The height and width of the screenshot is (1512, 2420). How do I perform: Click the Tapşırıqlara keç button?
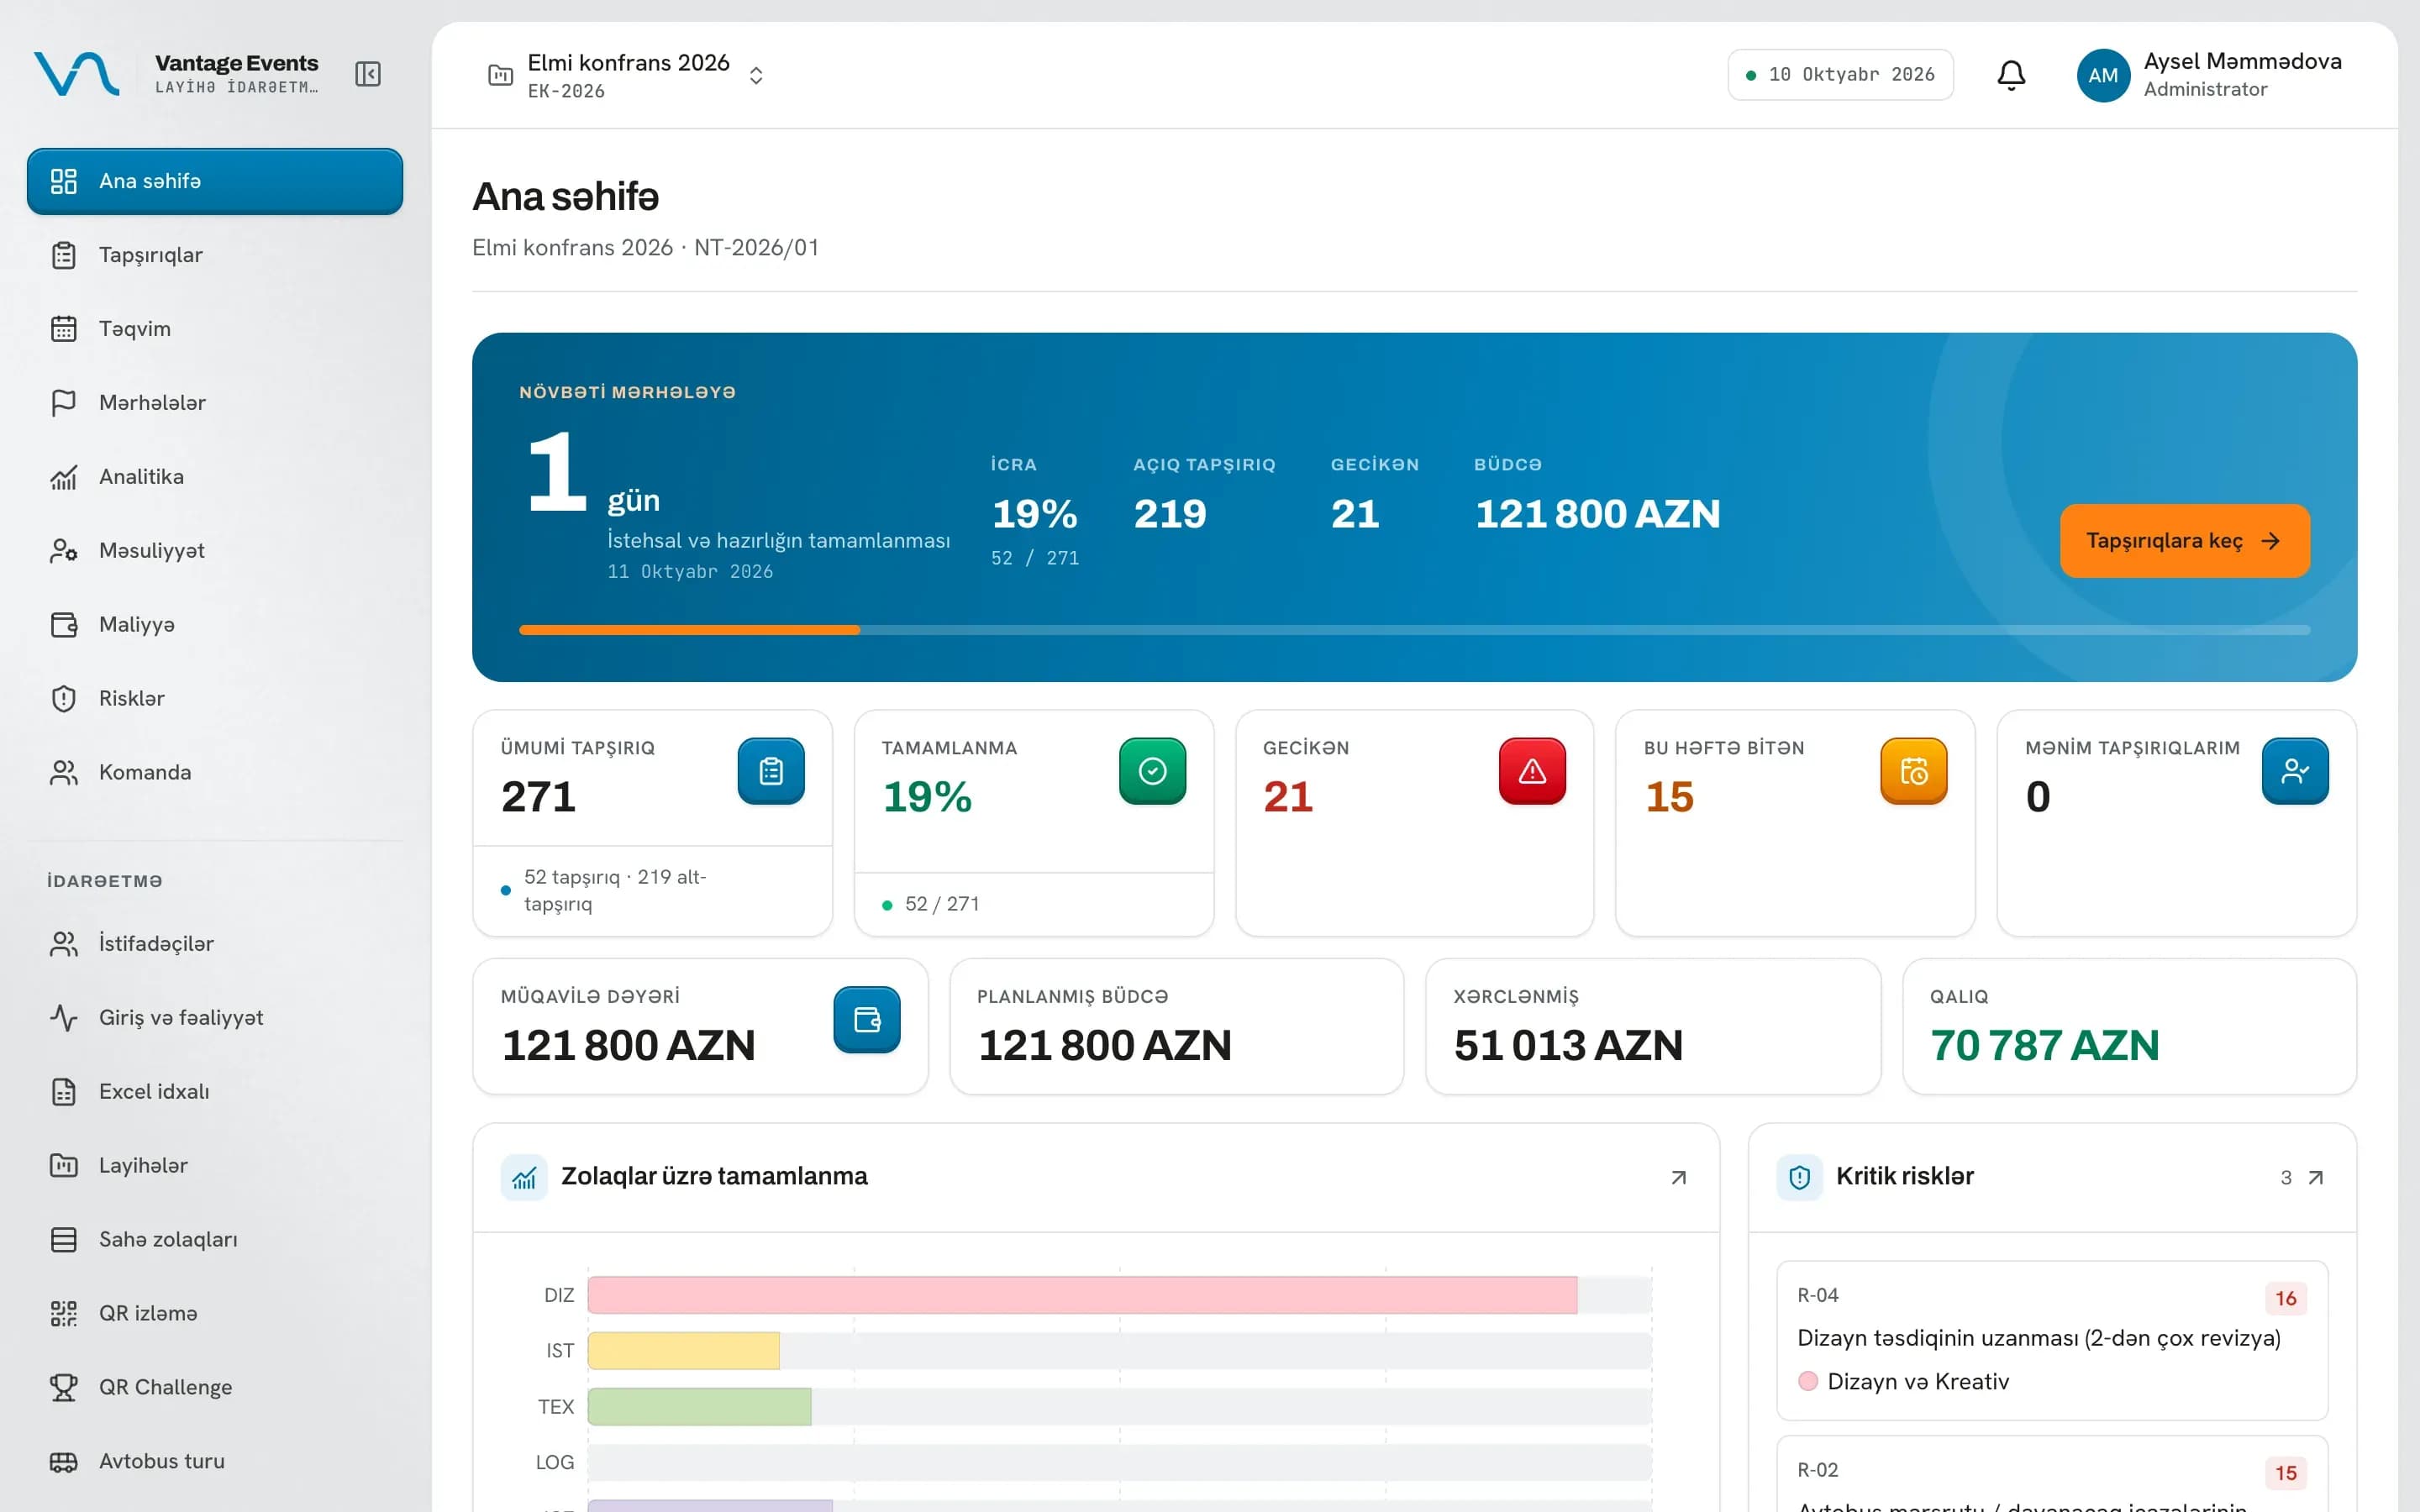(2184, 541)
